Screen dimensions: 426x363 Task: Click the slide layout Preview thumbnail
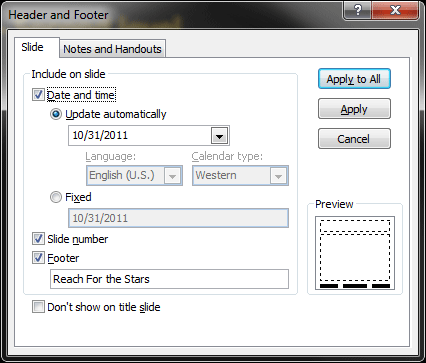pos(355,253)
